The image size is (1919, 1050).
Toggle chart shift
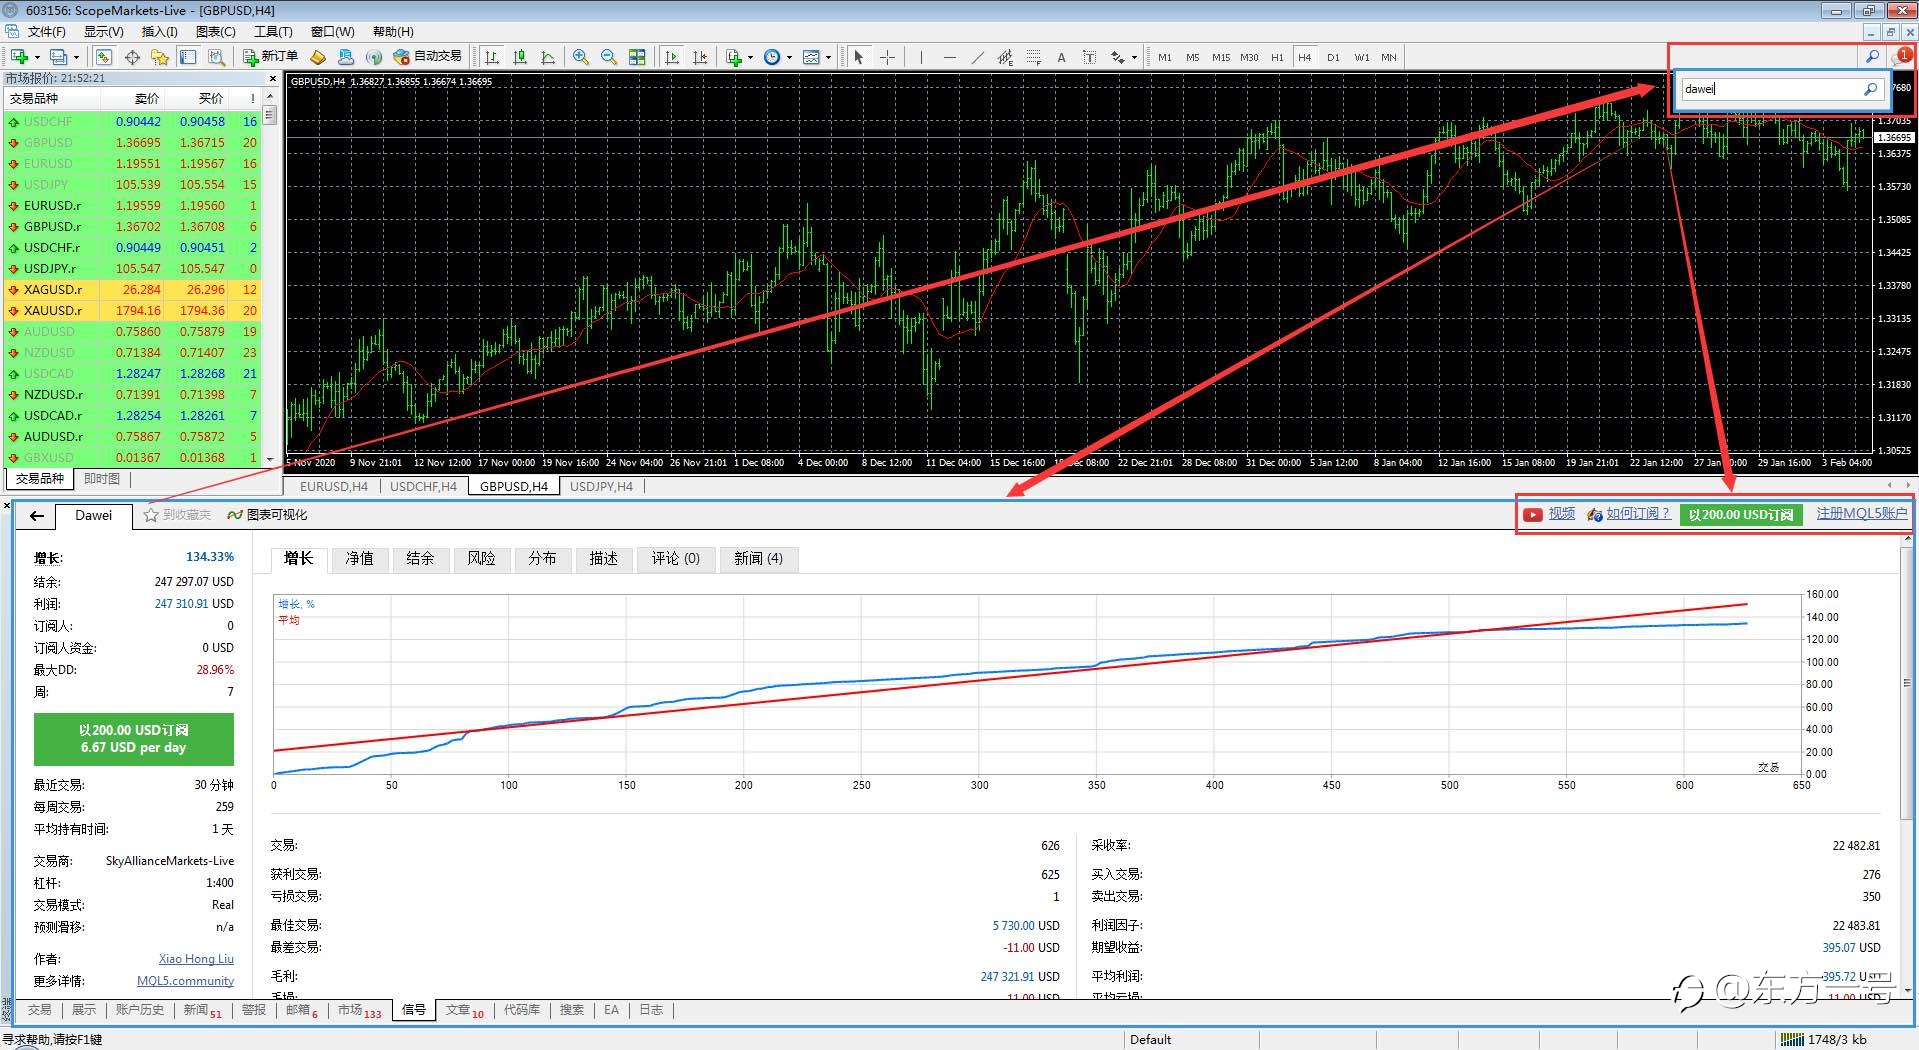click(700, 57)
